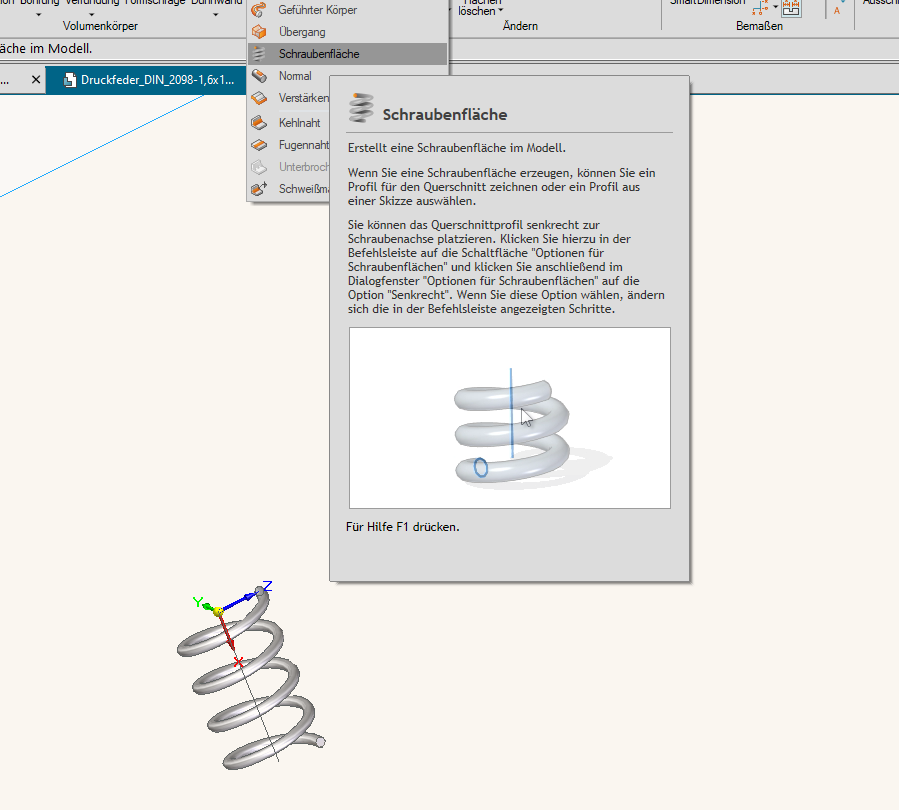Click 'Erstellt eine Schraubenfläche im Modell.' tooltip line

pos(456,148)
